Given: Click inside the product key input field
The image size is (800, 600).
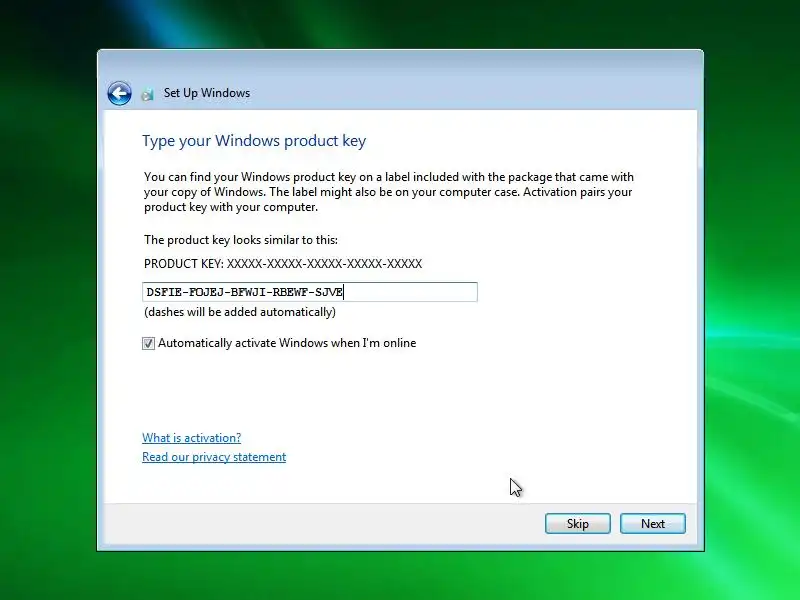Looking at the screenshot, I should [x=310, y=292].
